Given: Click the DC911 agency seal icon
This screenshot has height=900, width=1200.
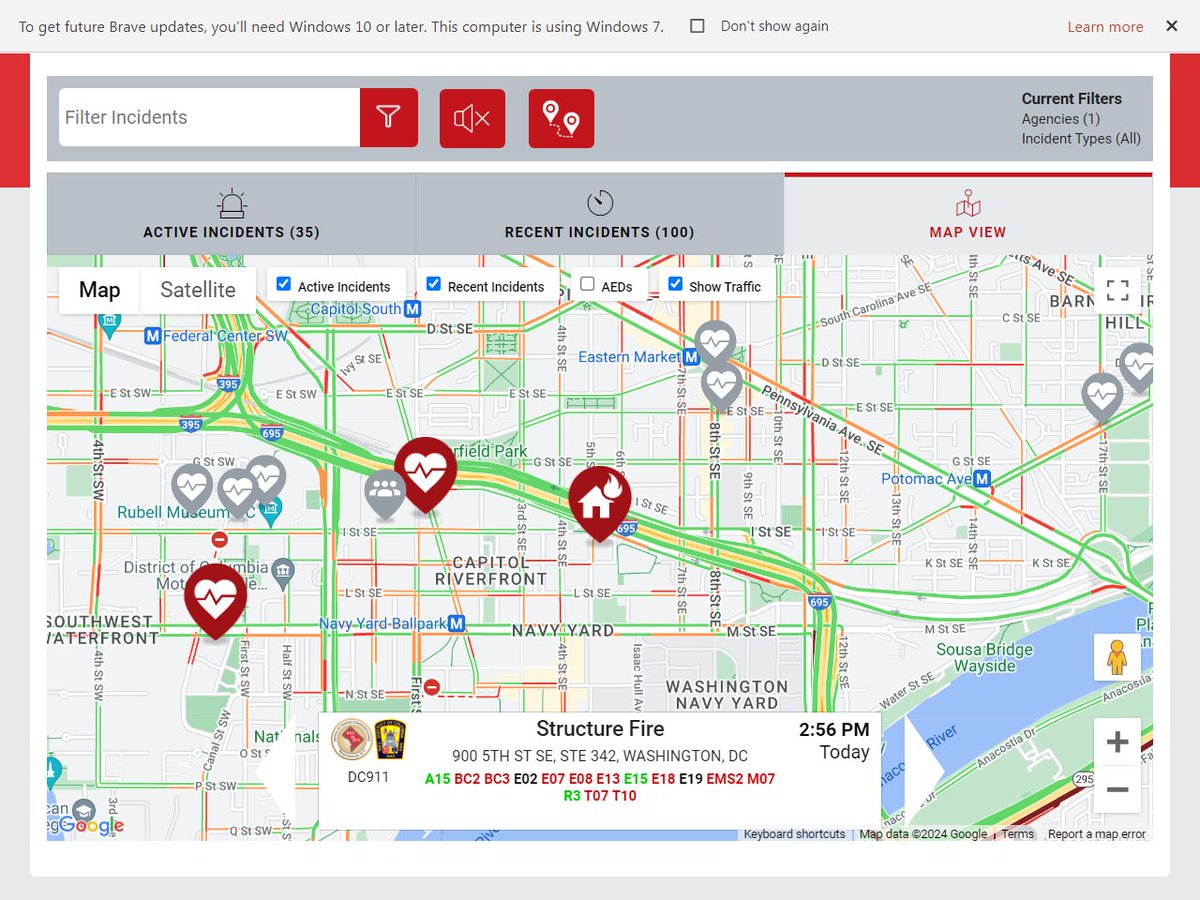Looking at the screenshot, I should [350, 740].
